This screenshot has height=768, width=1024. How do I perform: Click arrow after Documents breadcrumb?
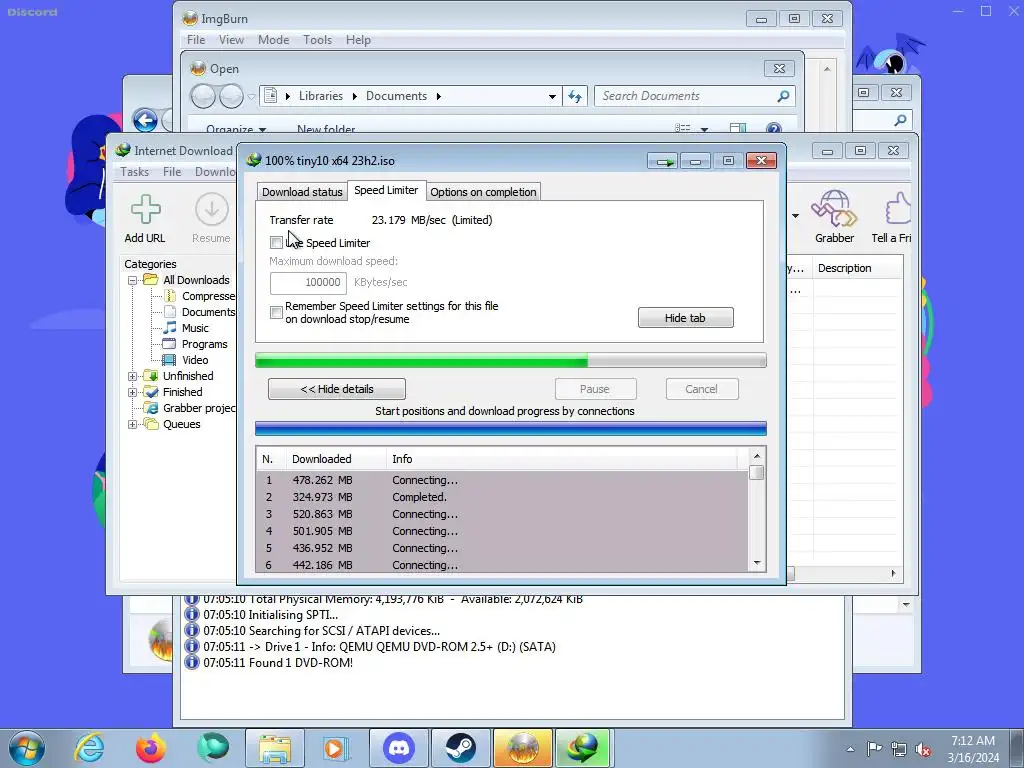pyautogui.click(x=439, y=97)
